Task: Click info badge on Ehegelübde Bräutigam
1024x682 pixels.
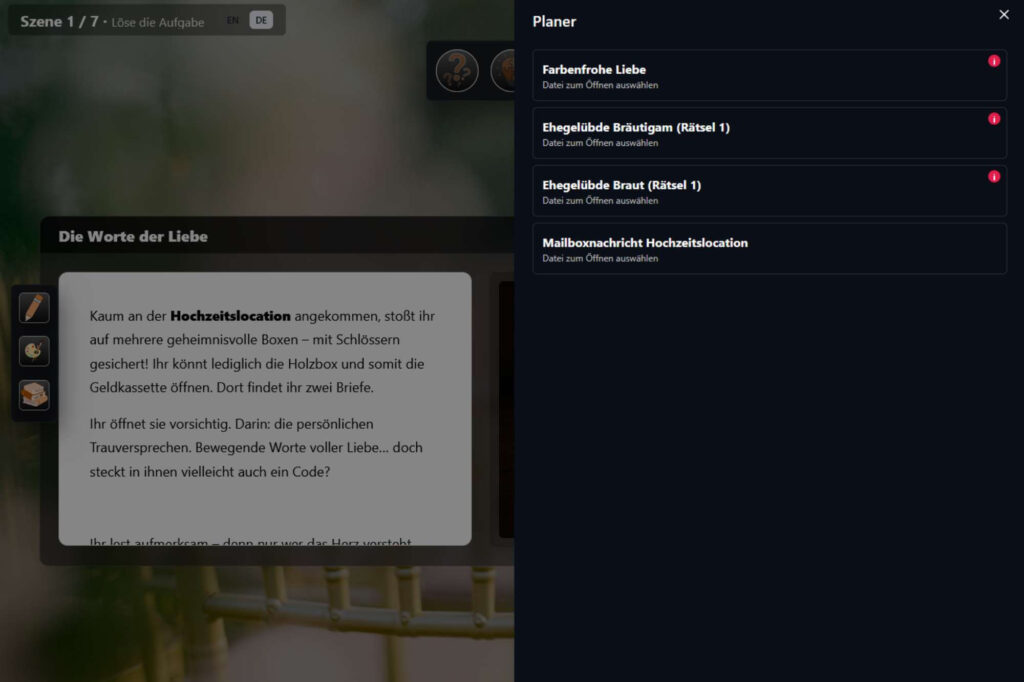Action: [x=993, y=119]
